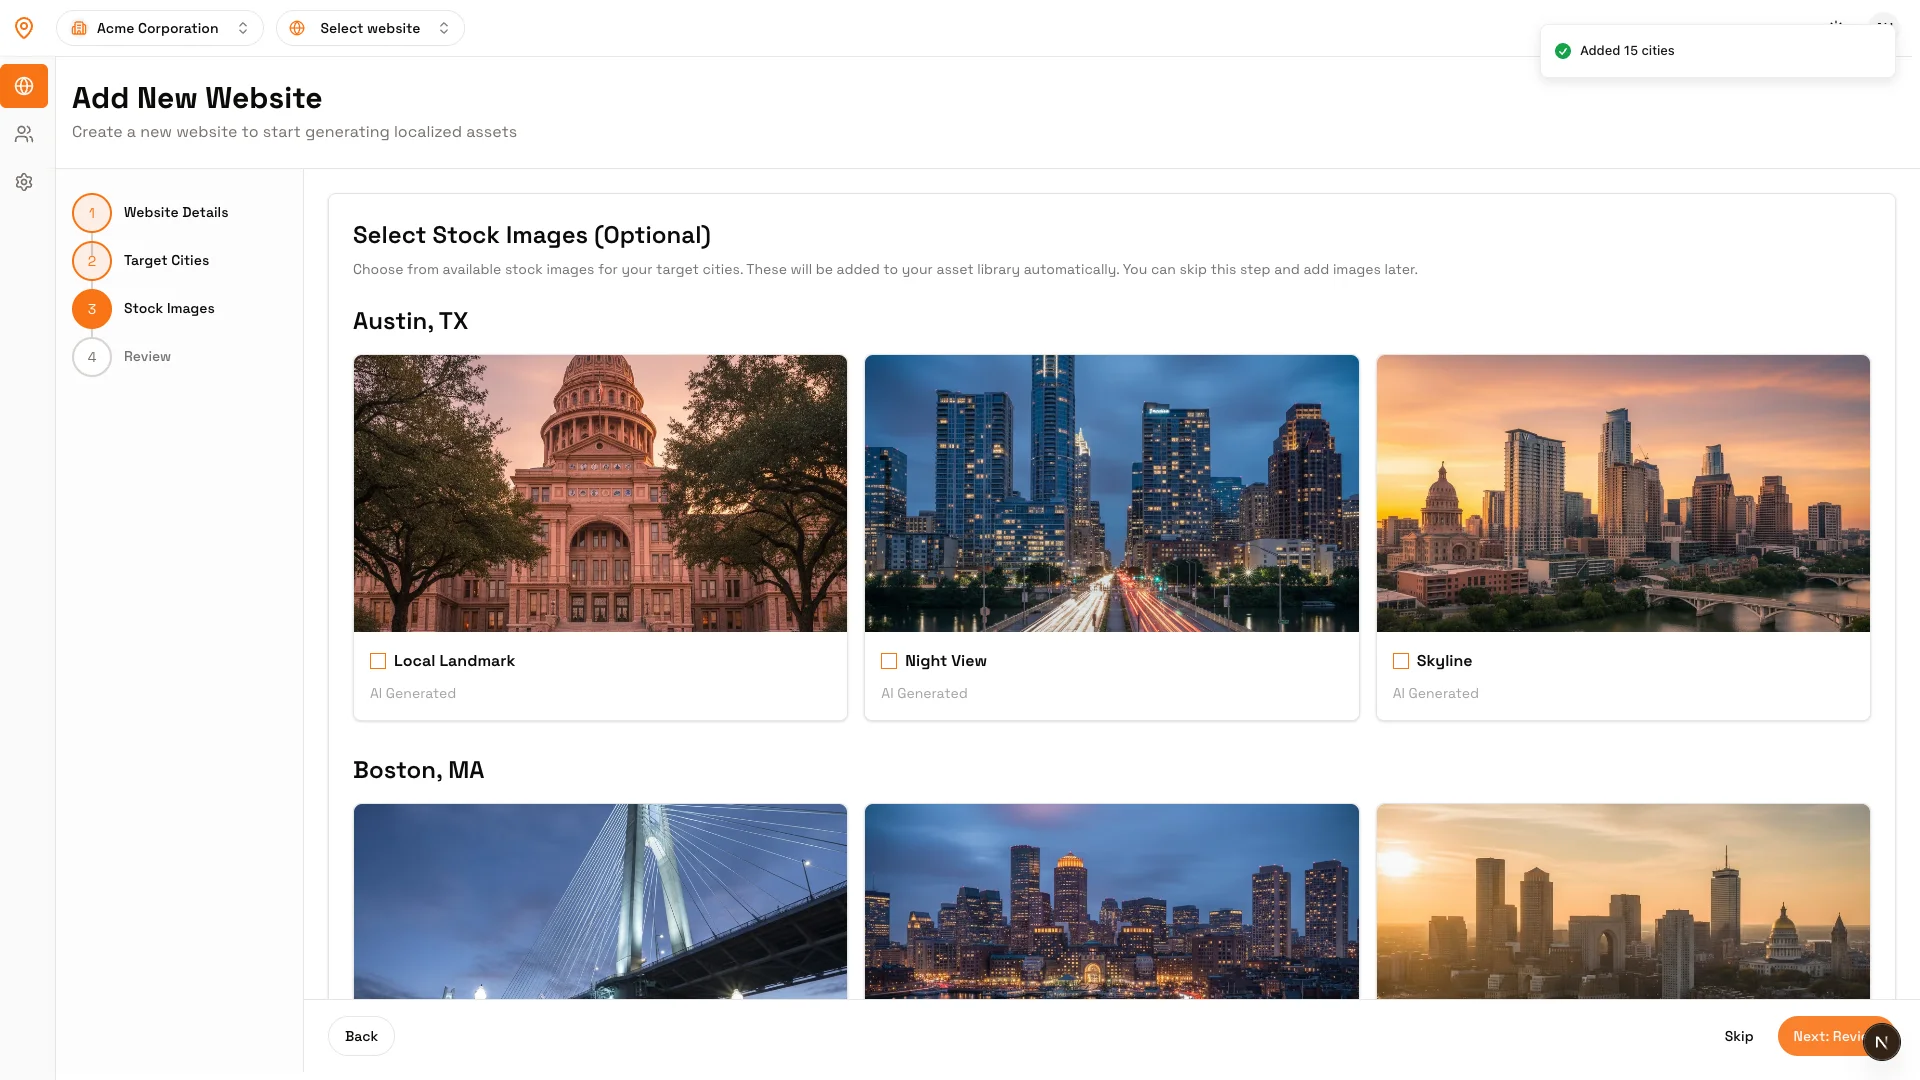The width and height of the screenshot is (1920, 1080).
Task: Click the chevron arrows on Select website
Action: point(444,28)
